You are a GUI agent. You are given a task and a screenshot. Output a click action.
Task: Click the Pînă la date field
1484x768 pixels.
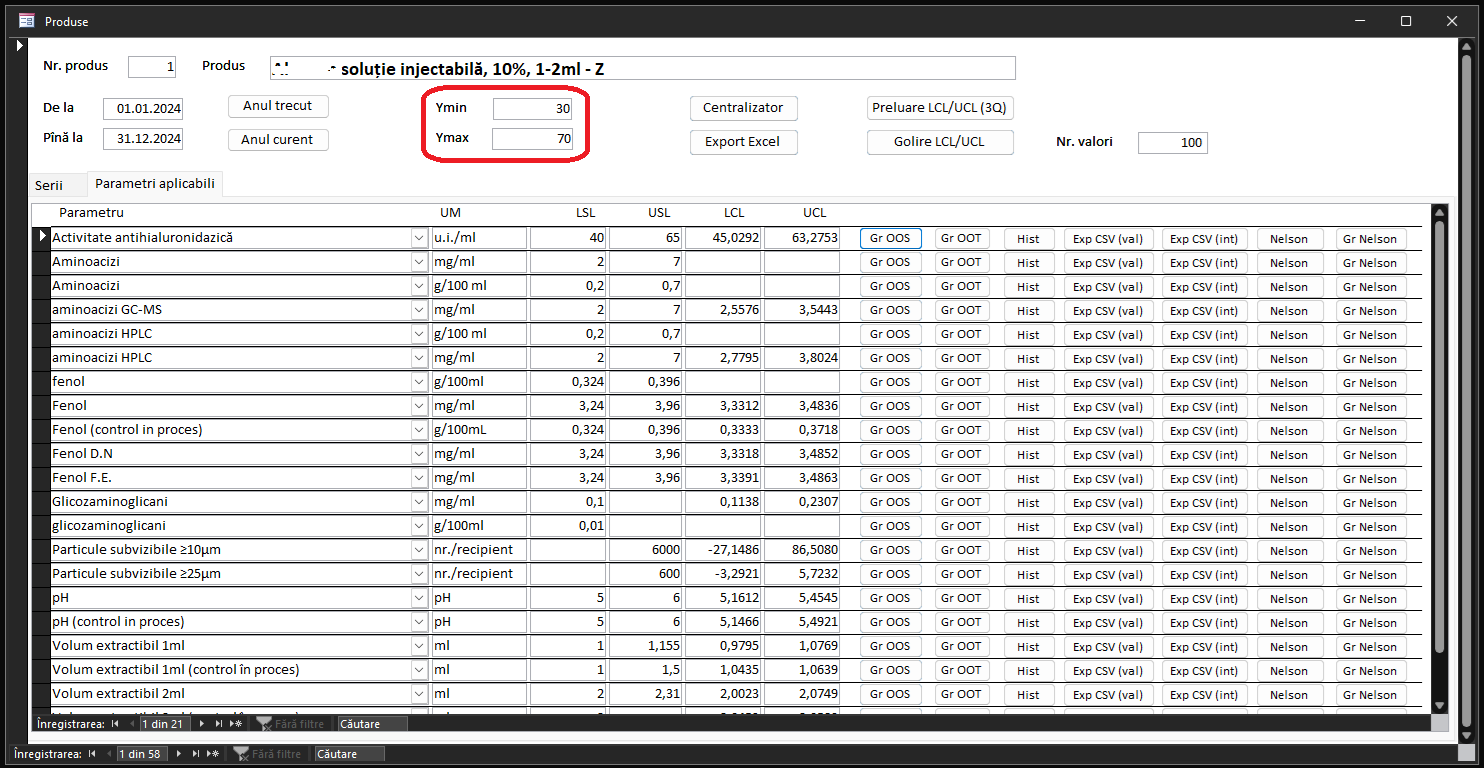click(x=143, y=139)
